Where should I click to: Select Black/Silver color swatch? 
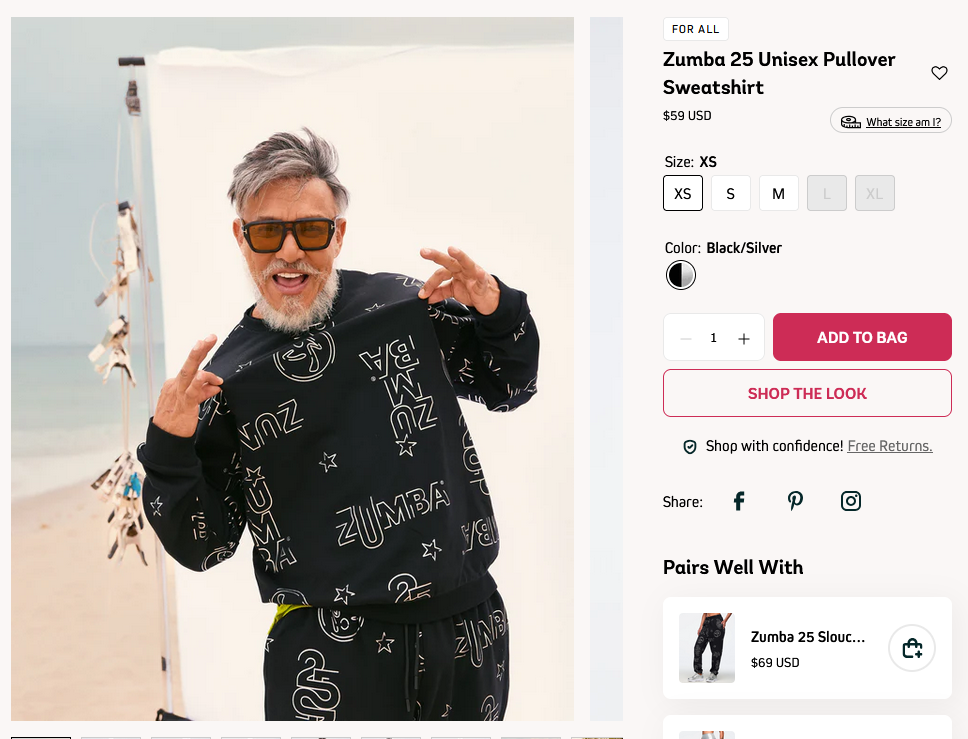(681, 275)
